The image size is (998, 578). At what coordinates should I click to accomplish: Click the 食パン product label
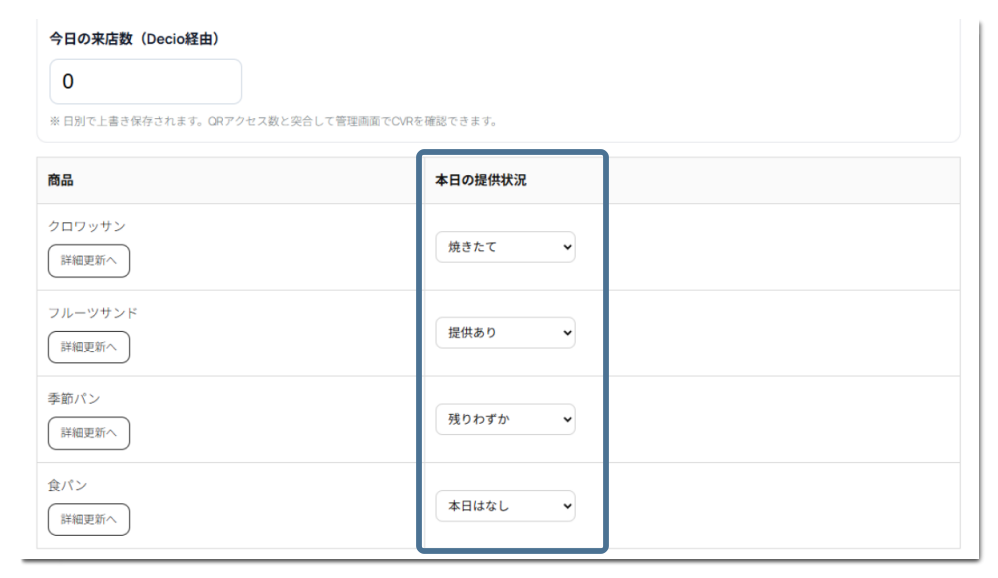tap(67, 485)
